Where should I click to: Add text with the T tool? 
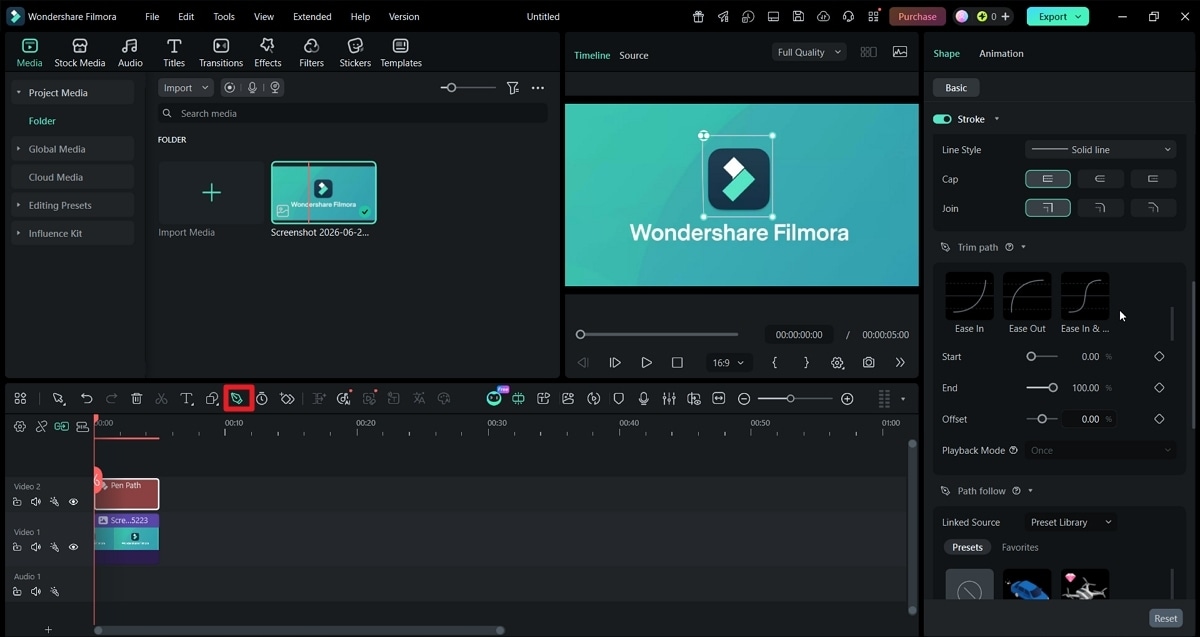coord(186,399)
